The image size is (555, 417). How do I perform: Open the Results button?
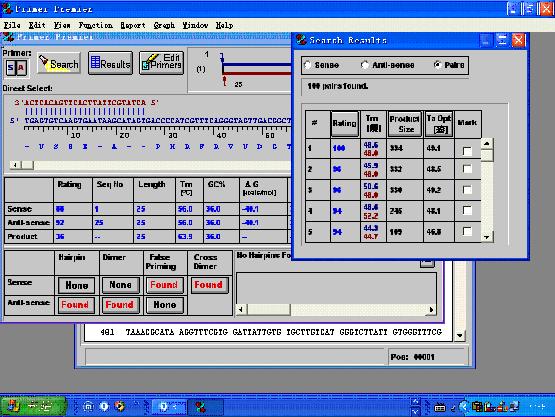pyautogui.click(x=110, y=63)
